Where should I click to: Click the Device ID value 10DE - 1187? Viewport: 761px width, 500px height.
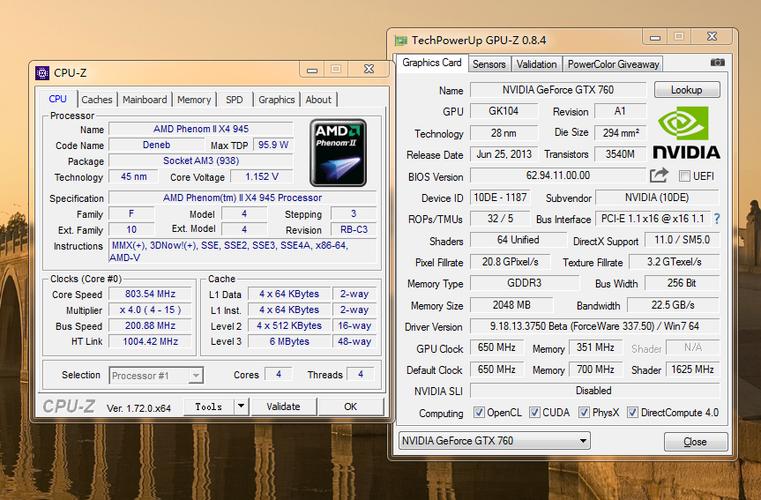[500, 198]
